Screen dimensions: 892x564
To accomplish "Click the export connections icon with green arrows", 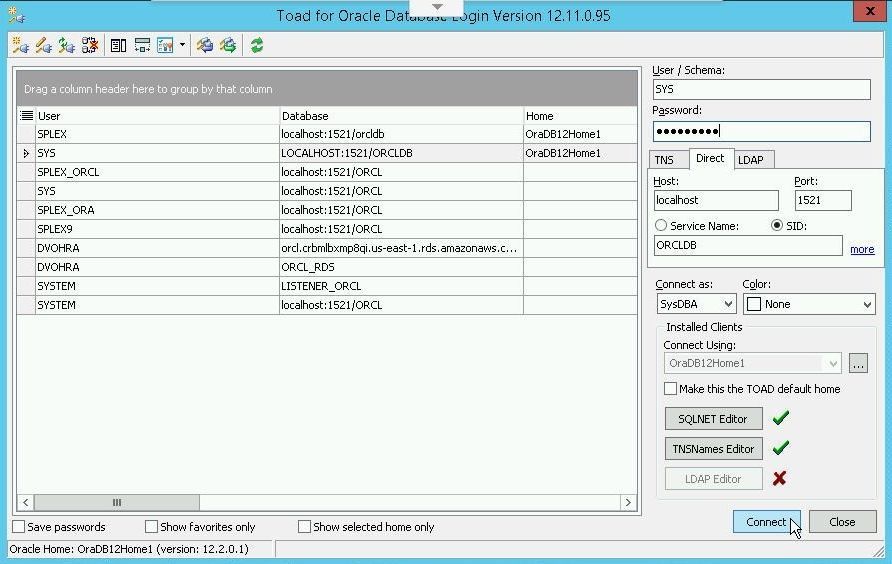I will [228, 45].
